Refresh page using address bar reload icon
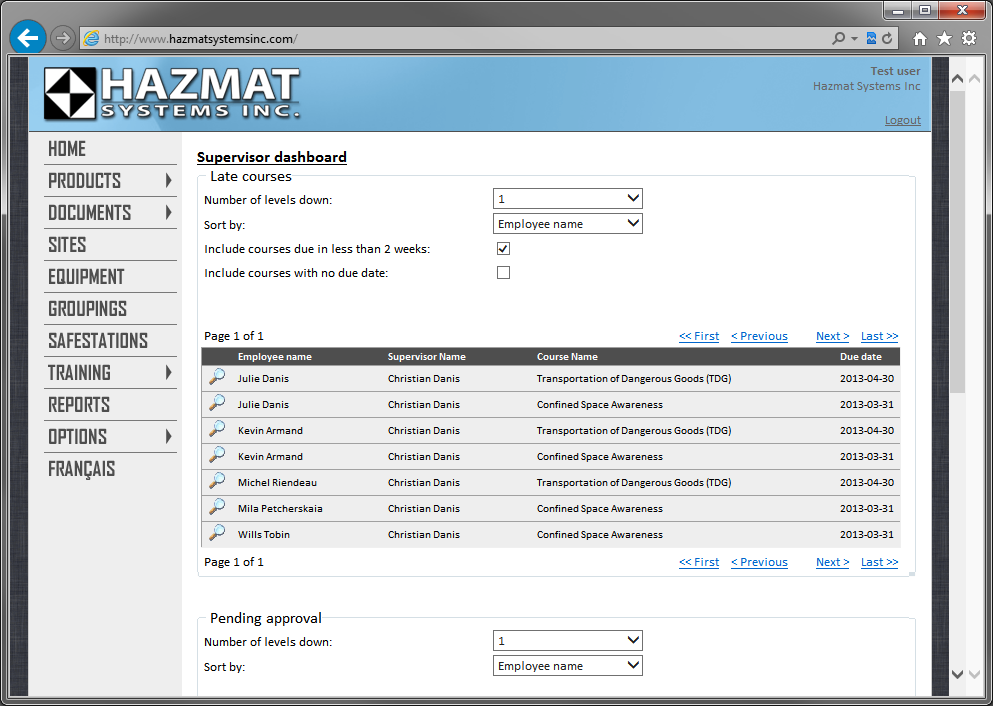This screenshot has width=993, height=706. 887,39
